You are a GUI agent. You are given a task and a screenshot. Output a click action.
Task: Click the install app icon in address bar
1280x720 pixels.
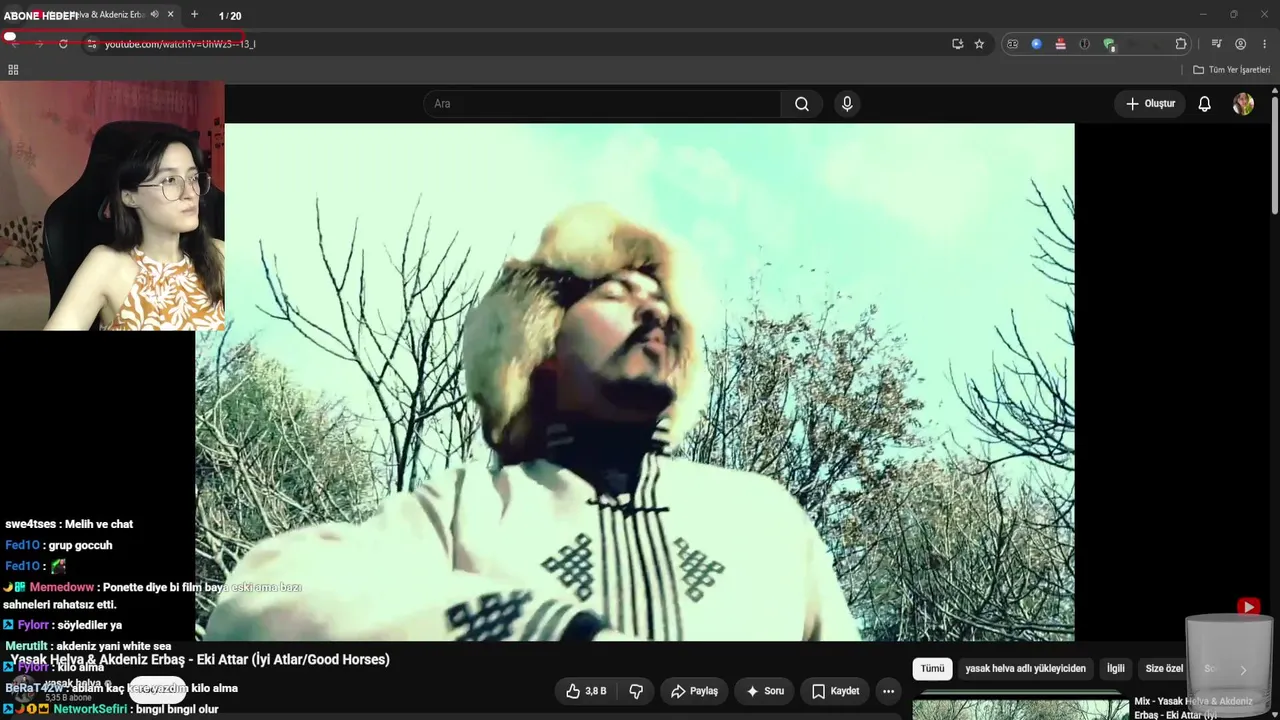(x=957, y=44)
